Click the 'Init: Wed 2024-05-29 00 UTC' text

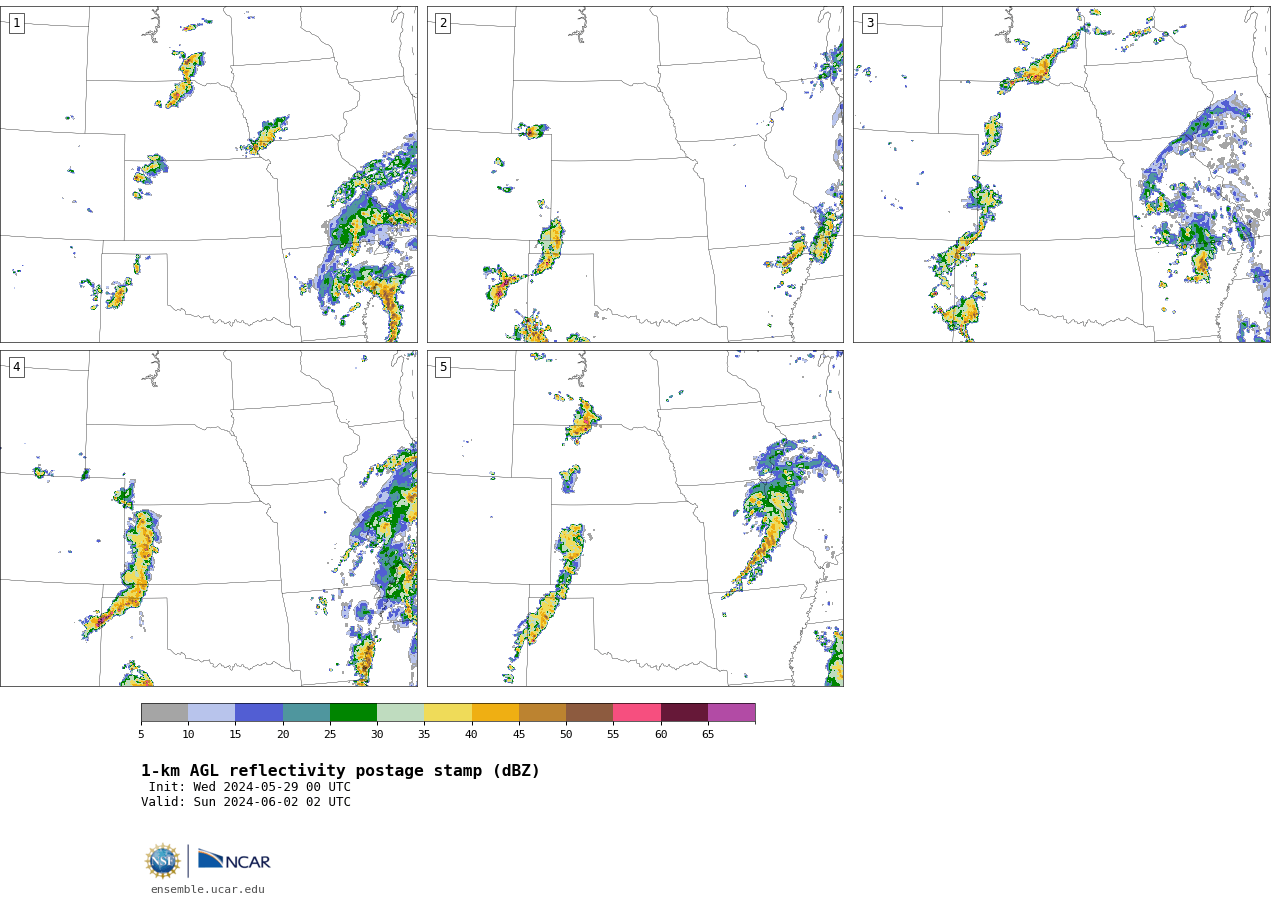pyautogui.click(x=250, y=787)
